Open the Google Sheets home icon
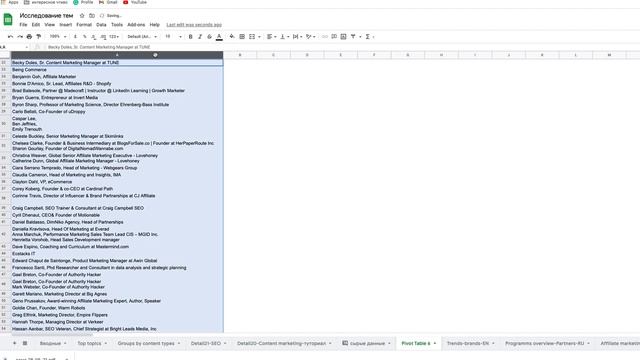640x360 pixels. [8, 19]
